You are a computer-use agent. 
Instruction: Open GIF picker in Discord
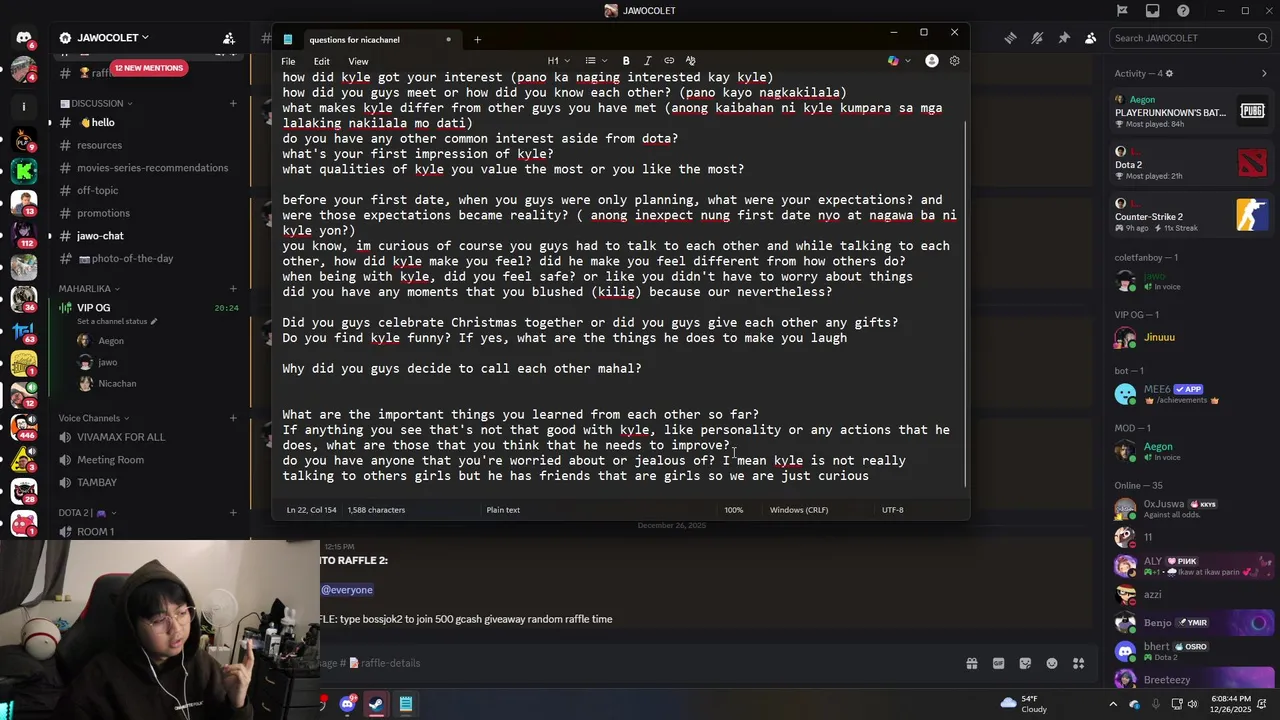point(998,663)
